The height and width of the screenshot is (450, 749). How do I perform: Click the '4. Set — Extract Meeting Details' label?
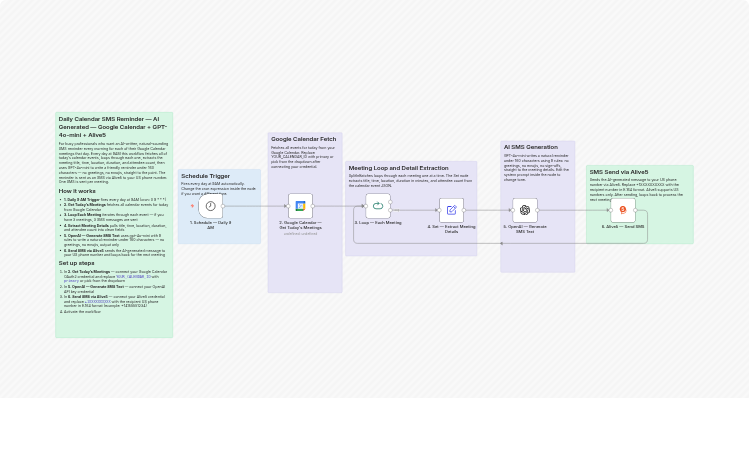451,229
